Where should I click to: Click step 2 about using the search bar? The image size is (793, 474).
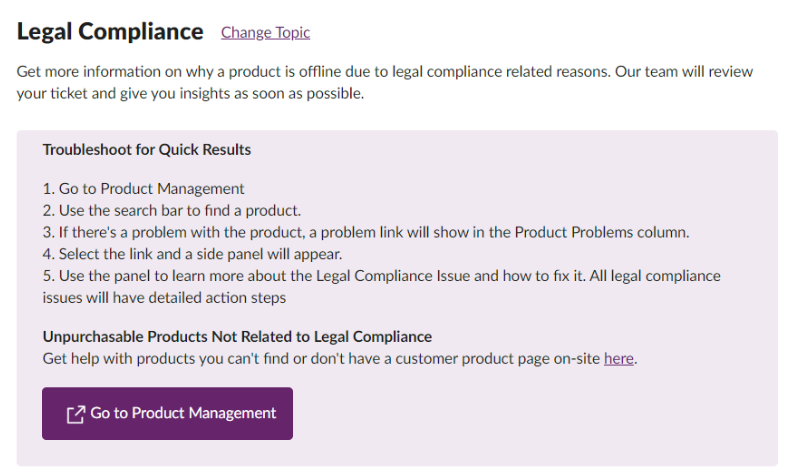pos(171,210)
